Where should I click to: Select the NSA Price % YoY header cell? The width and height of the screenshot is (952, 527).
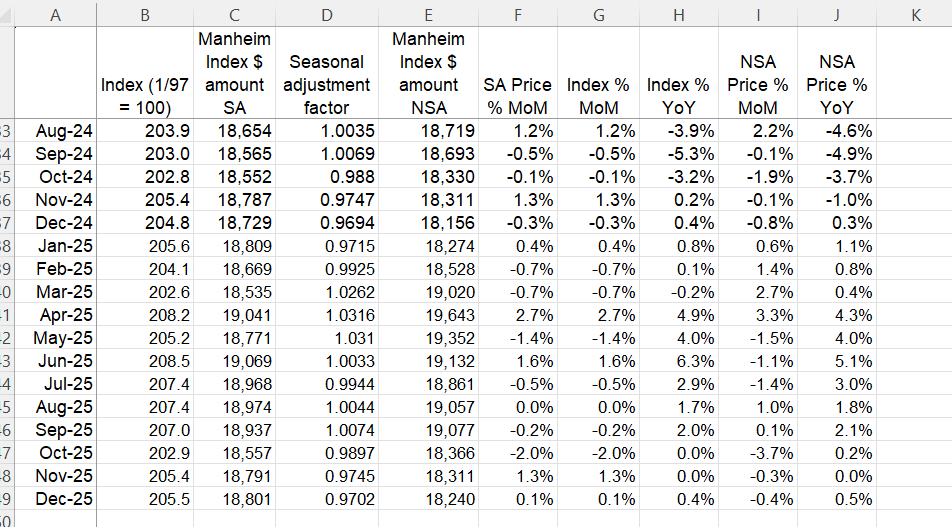click(x=836, y=84)
